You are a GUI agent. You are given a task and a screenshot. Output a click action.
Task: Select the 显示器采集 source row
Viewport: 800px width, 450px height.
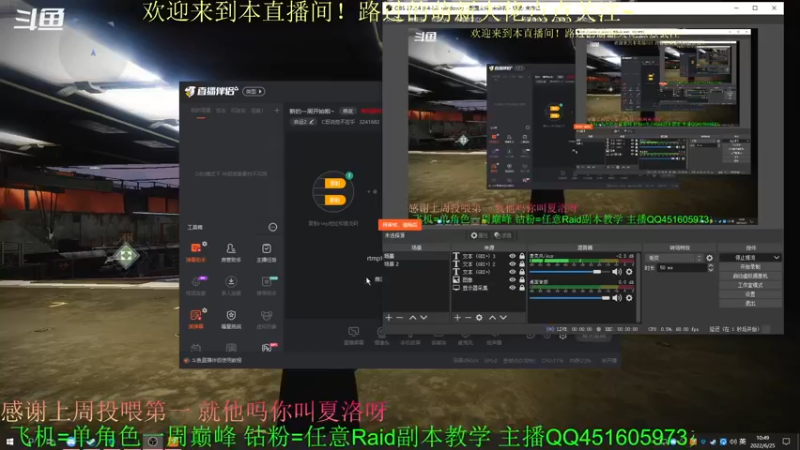489,288
